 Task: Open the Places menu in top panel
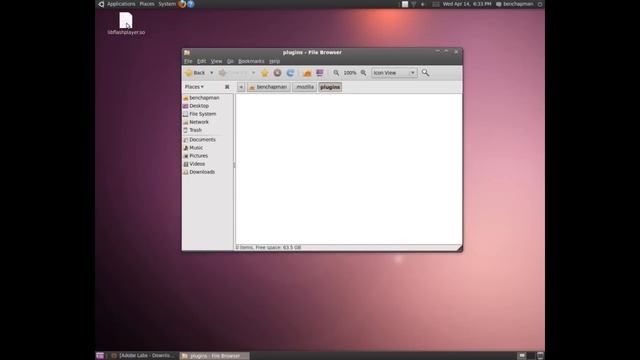click(x=147, y=4)
